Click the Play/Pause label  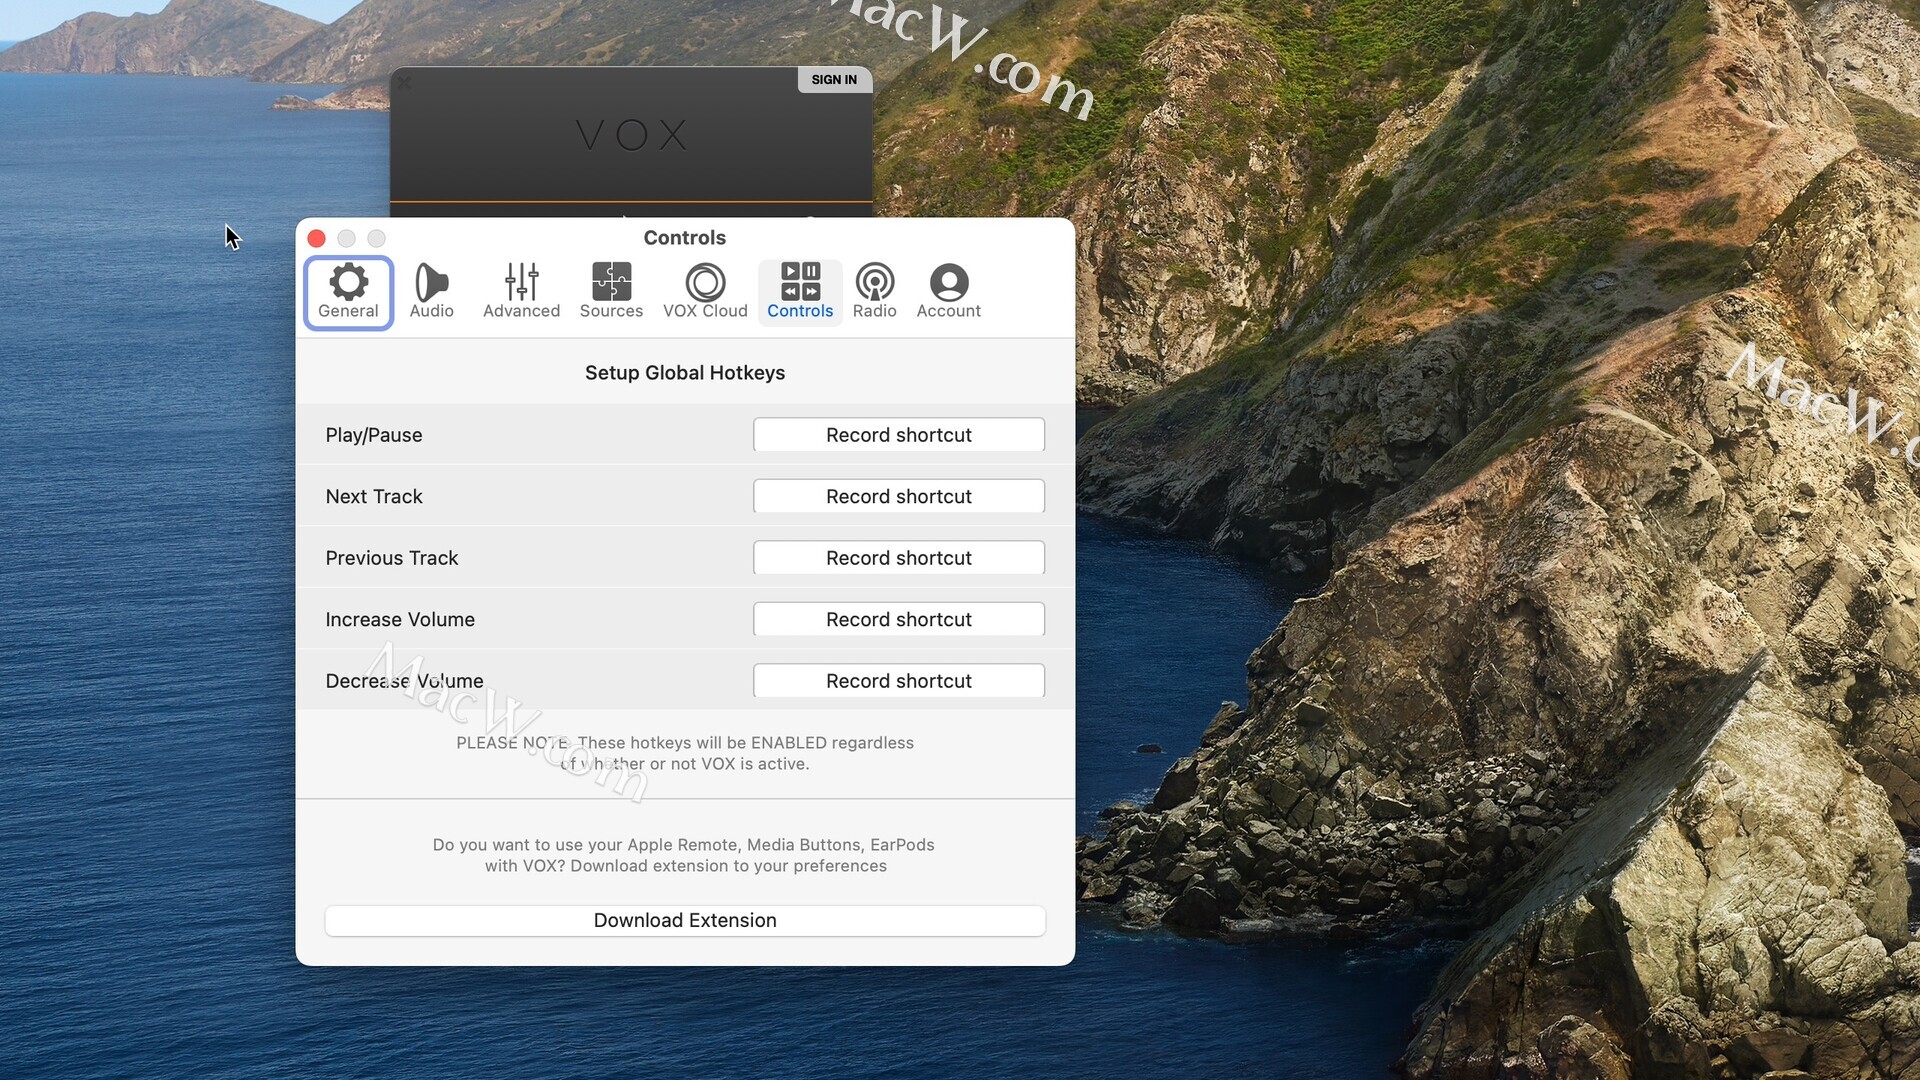(x=374, y=435)
